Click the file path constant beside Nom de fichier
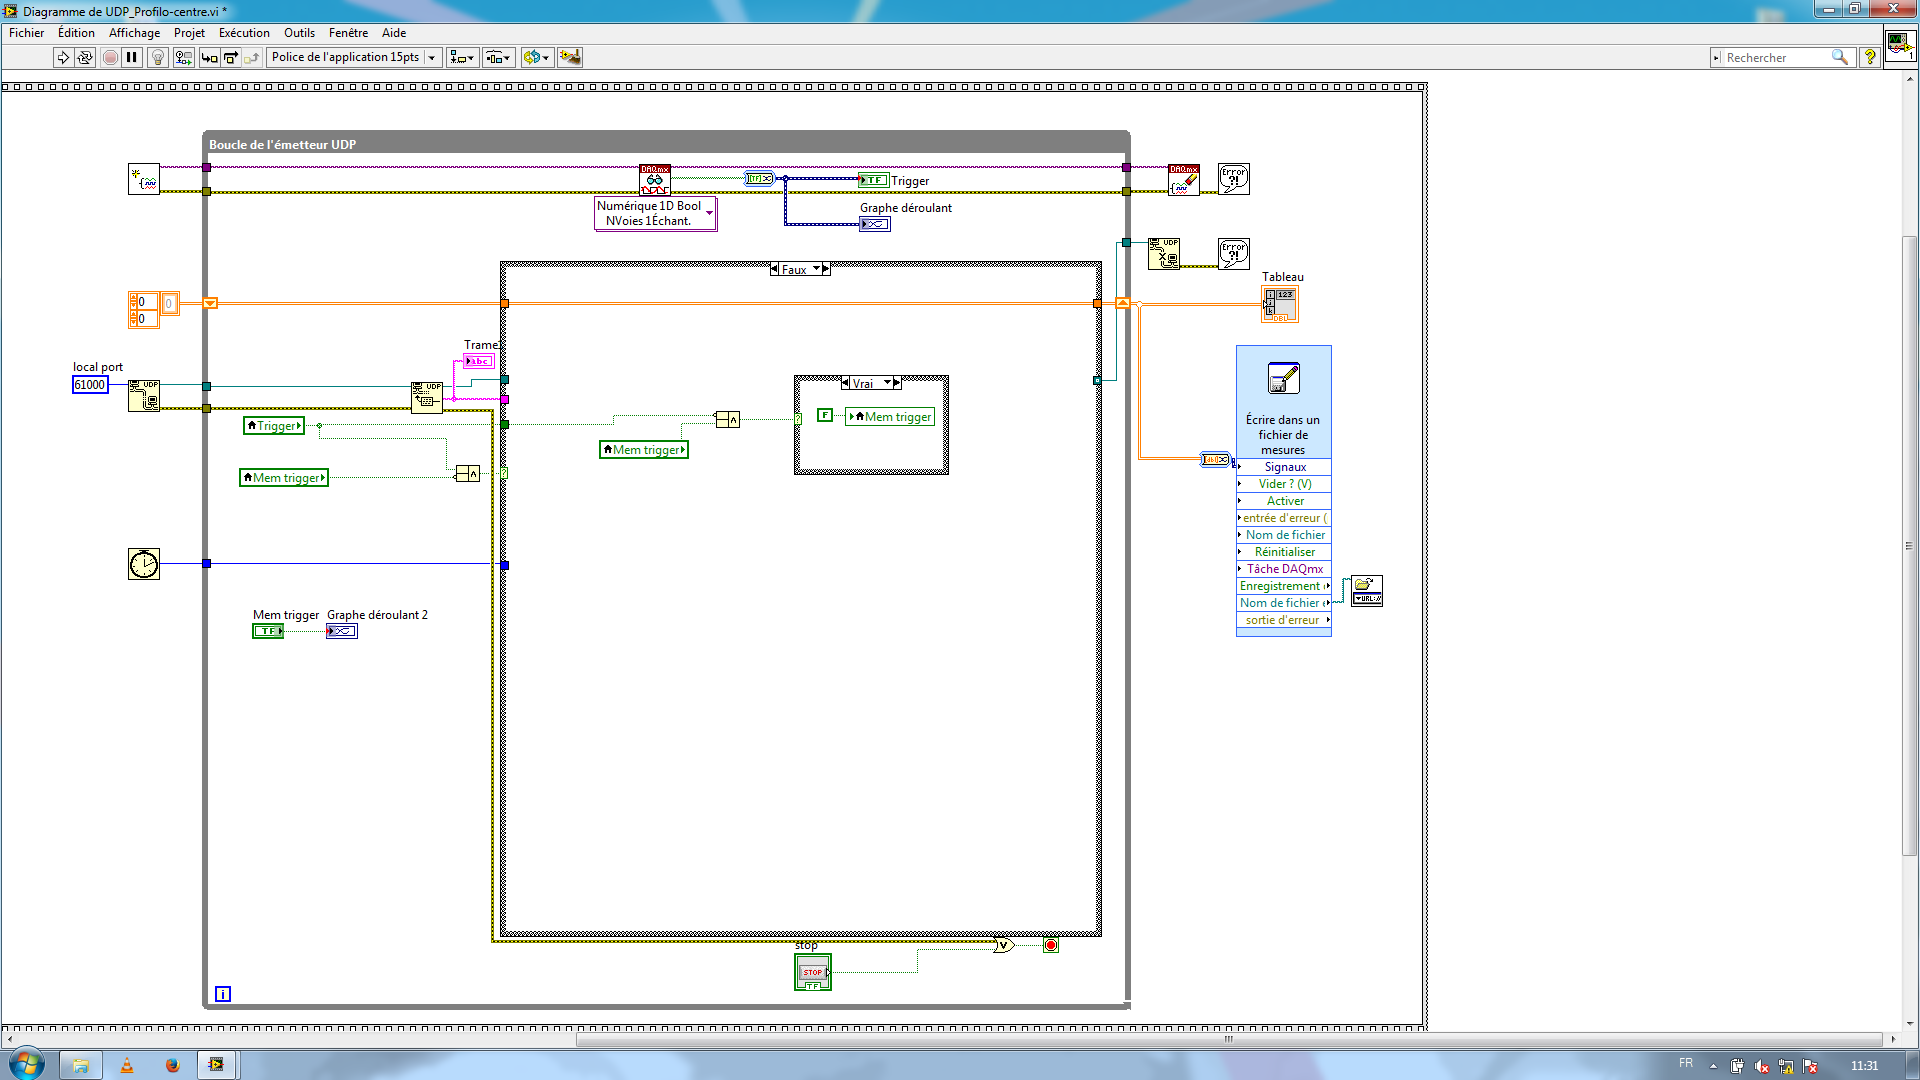The width and height of the screenshot is (1920, 1080). click(1367, 591)
